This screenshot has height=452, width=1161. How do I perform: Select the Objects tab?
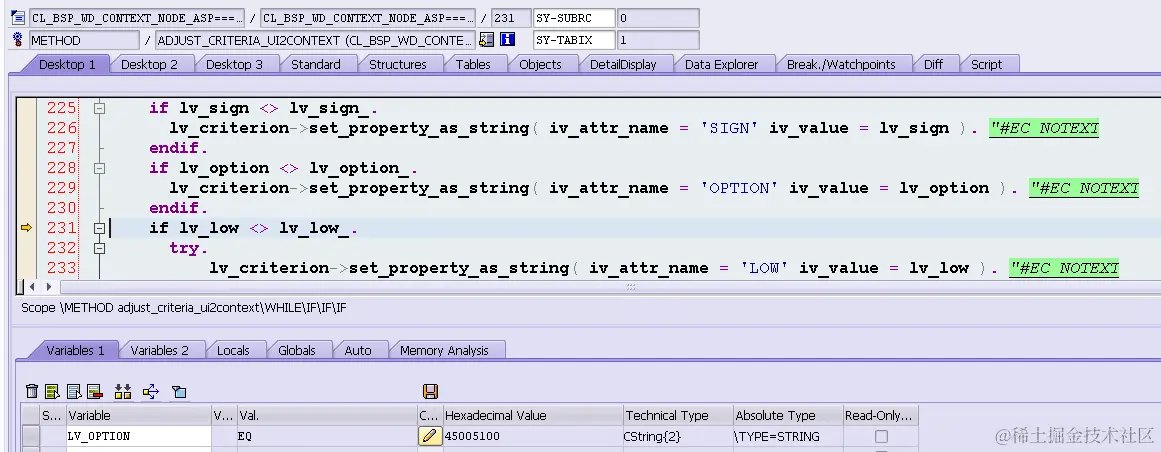coord(540,64)
